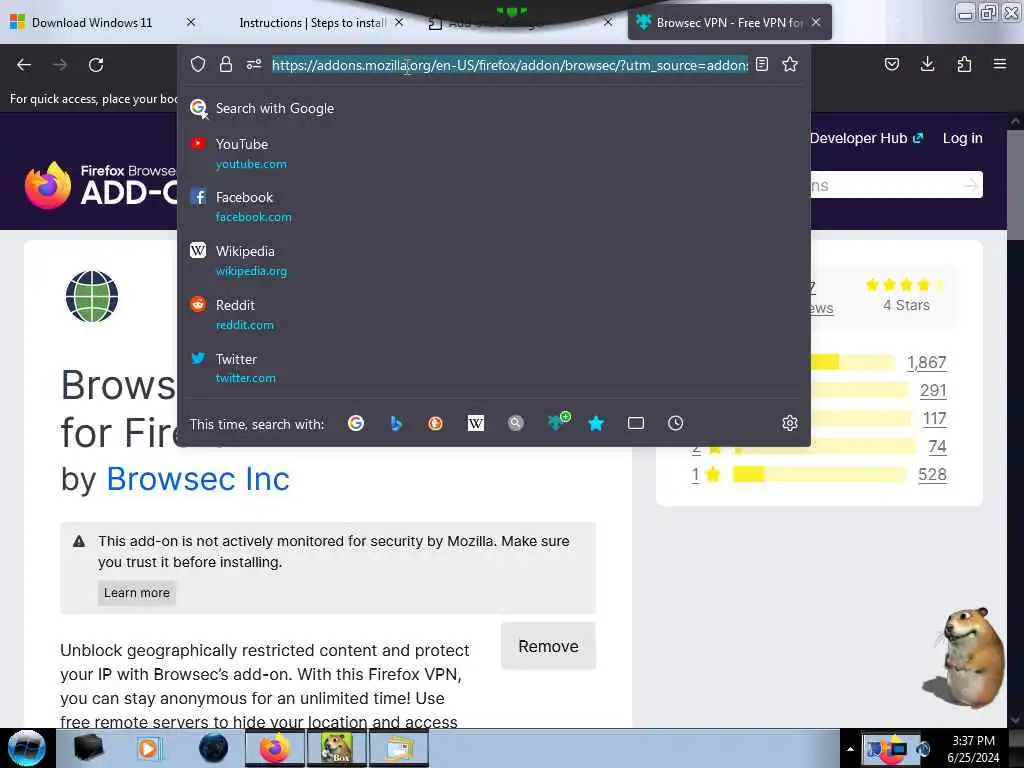
Task: Choose the Reddit suggestion
Action: 494,314
